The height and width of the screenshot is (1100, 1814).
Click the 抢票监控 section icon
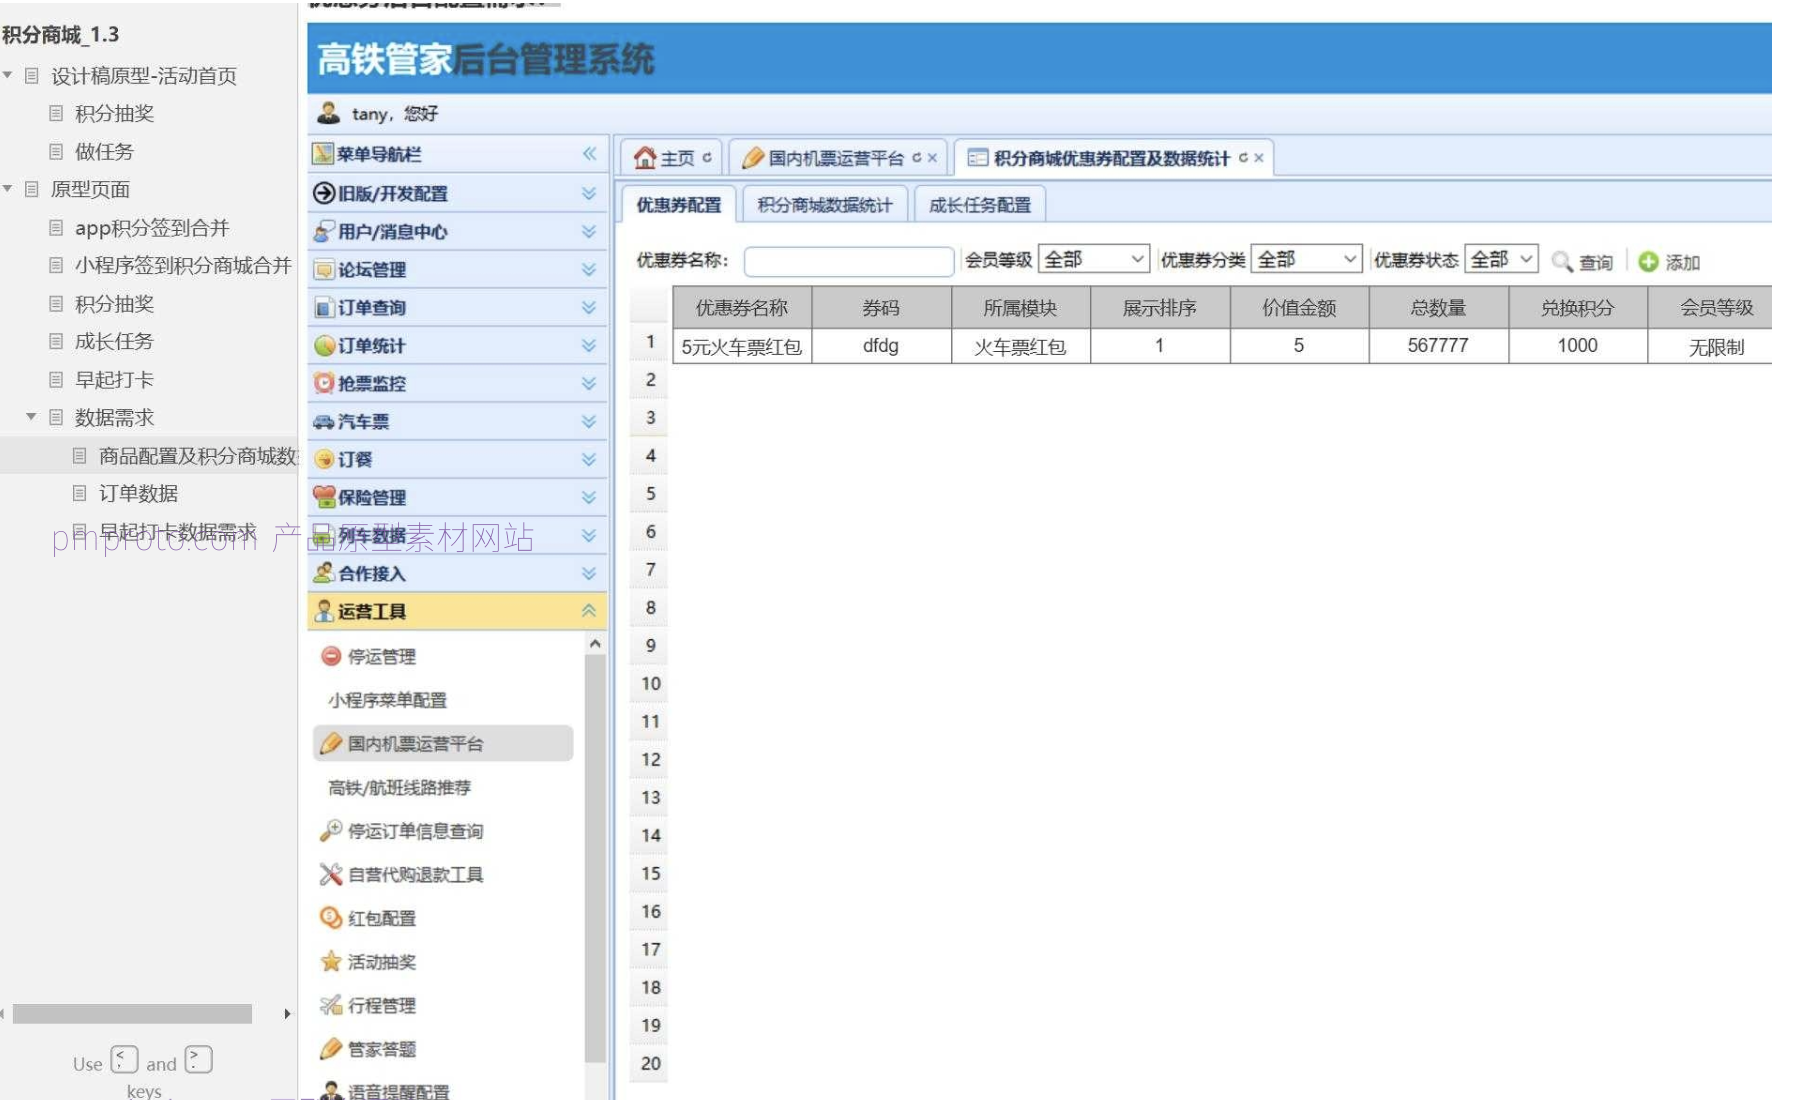tap(324, 383)
